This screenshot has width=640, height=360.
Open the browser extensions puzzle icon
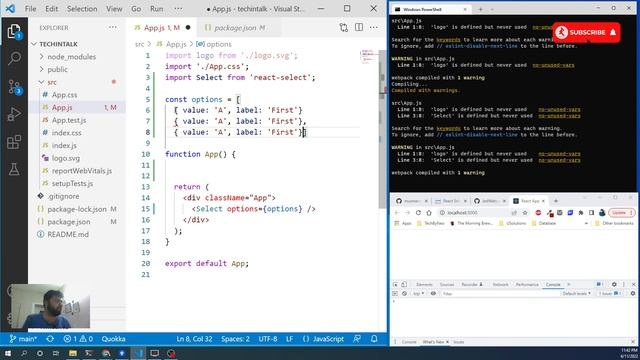[x=581, y=213]
